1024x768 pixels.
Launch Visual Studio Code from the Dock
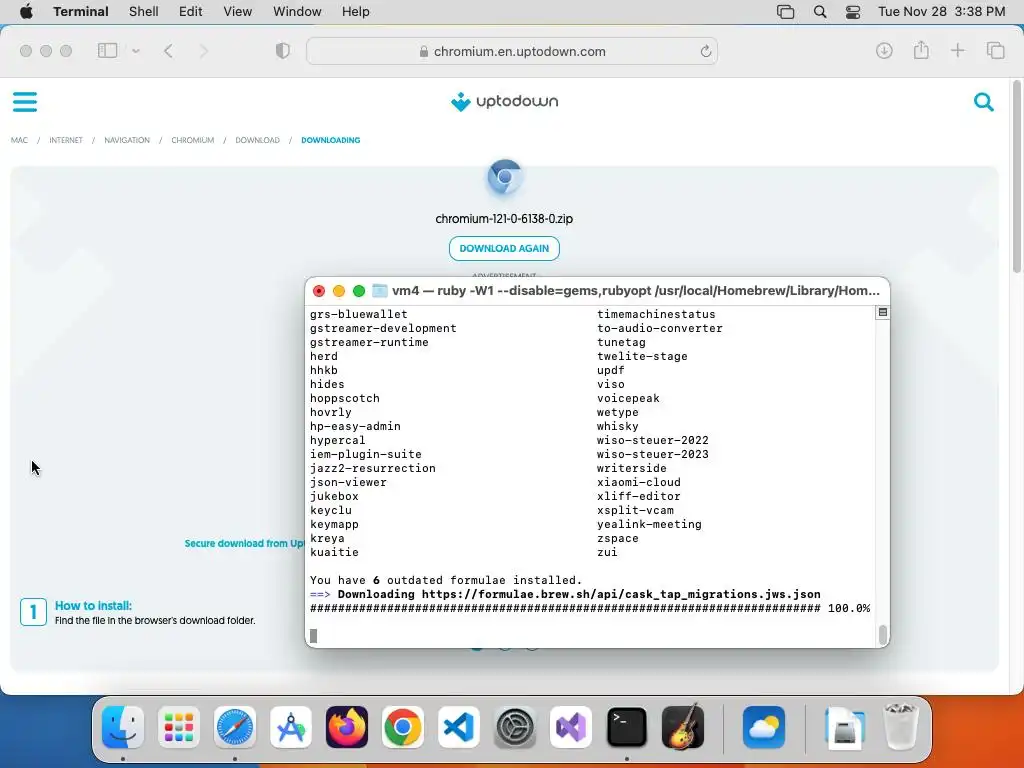459,727
